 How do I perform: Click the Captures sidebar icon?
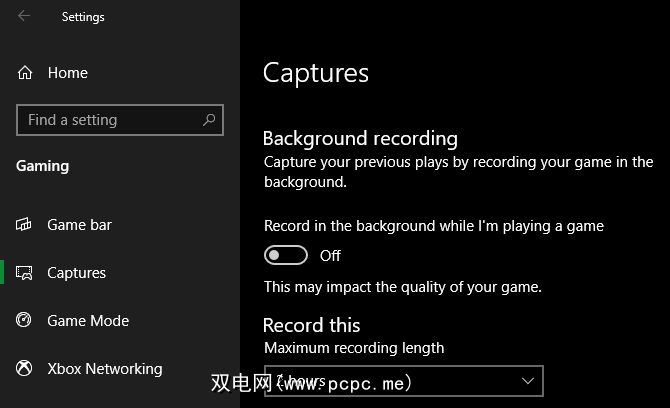[x=25, y=273]
